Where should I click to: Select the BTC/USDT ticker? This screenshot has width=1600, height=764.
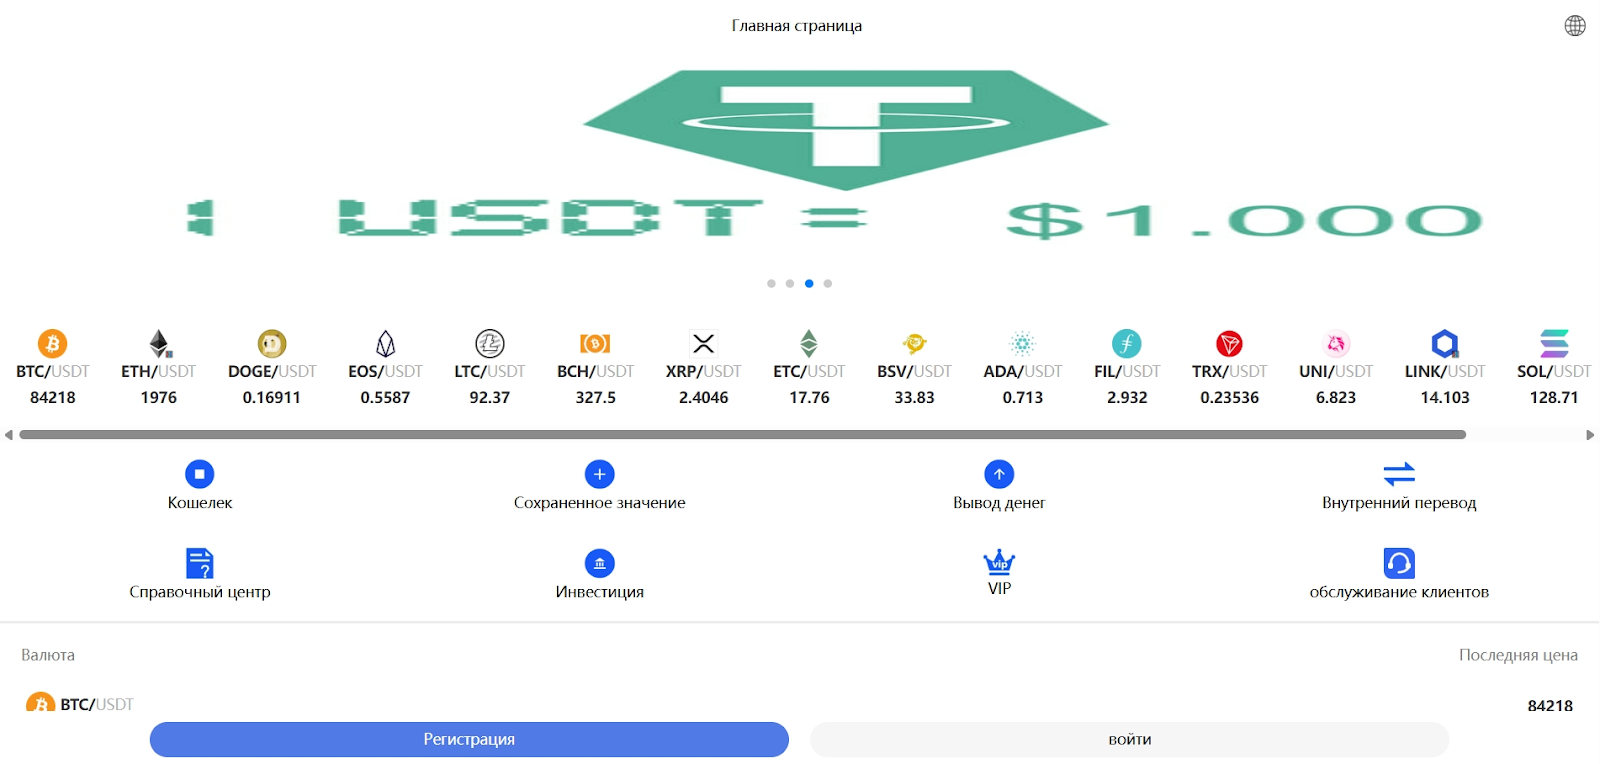[x=53, y=368]
